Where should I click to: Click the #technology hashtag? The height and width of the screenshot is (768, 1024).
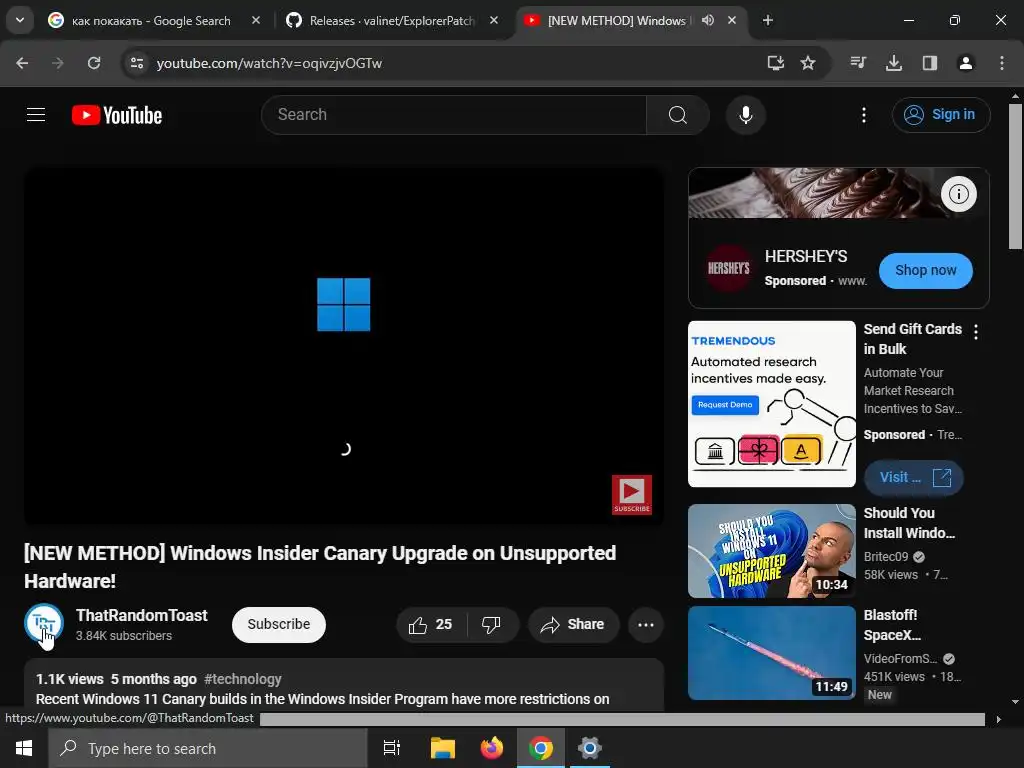click(x=242, y=679)
